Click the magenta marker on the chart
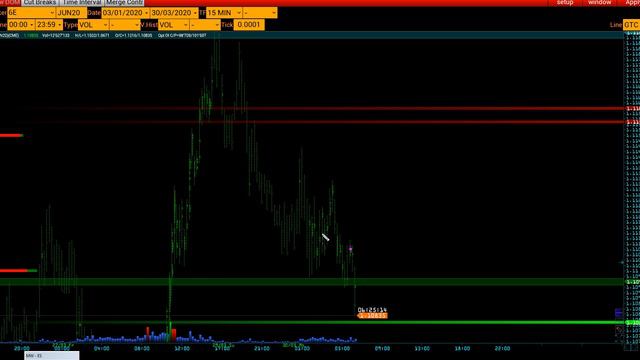 click(350, 249)
